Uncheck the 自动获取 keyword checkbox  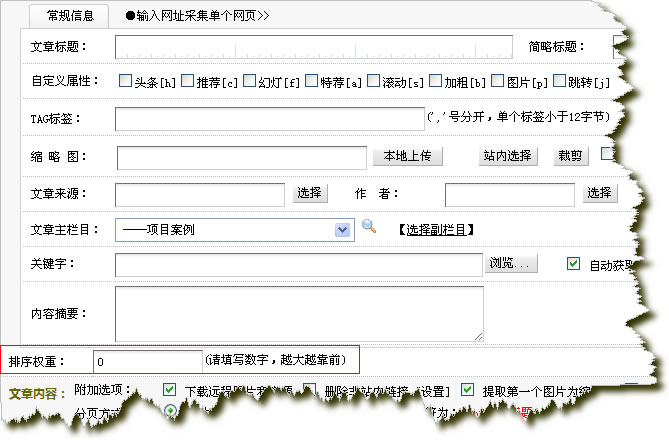(573, 264)
